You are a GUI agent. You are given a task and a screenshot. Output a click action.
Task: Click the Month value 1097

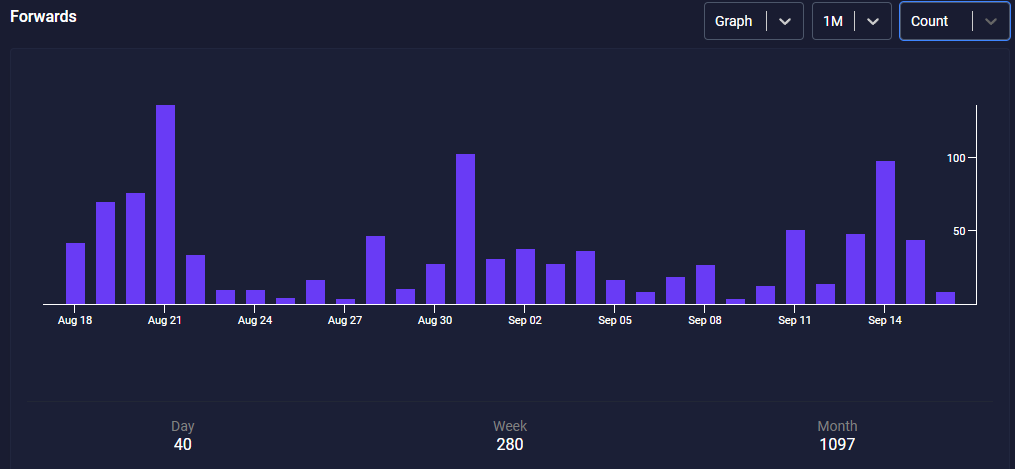tap(837, 444)
